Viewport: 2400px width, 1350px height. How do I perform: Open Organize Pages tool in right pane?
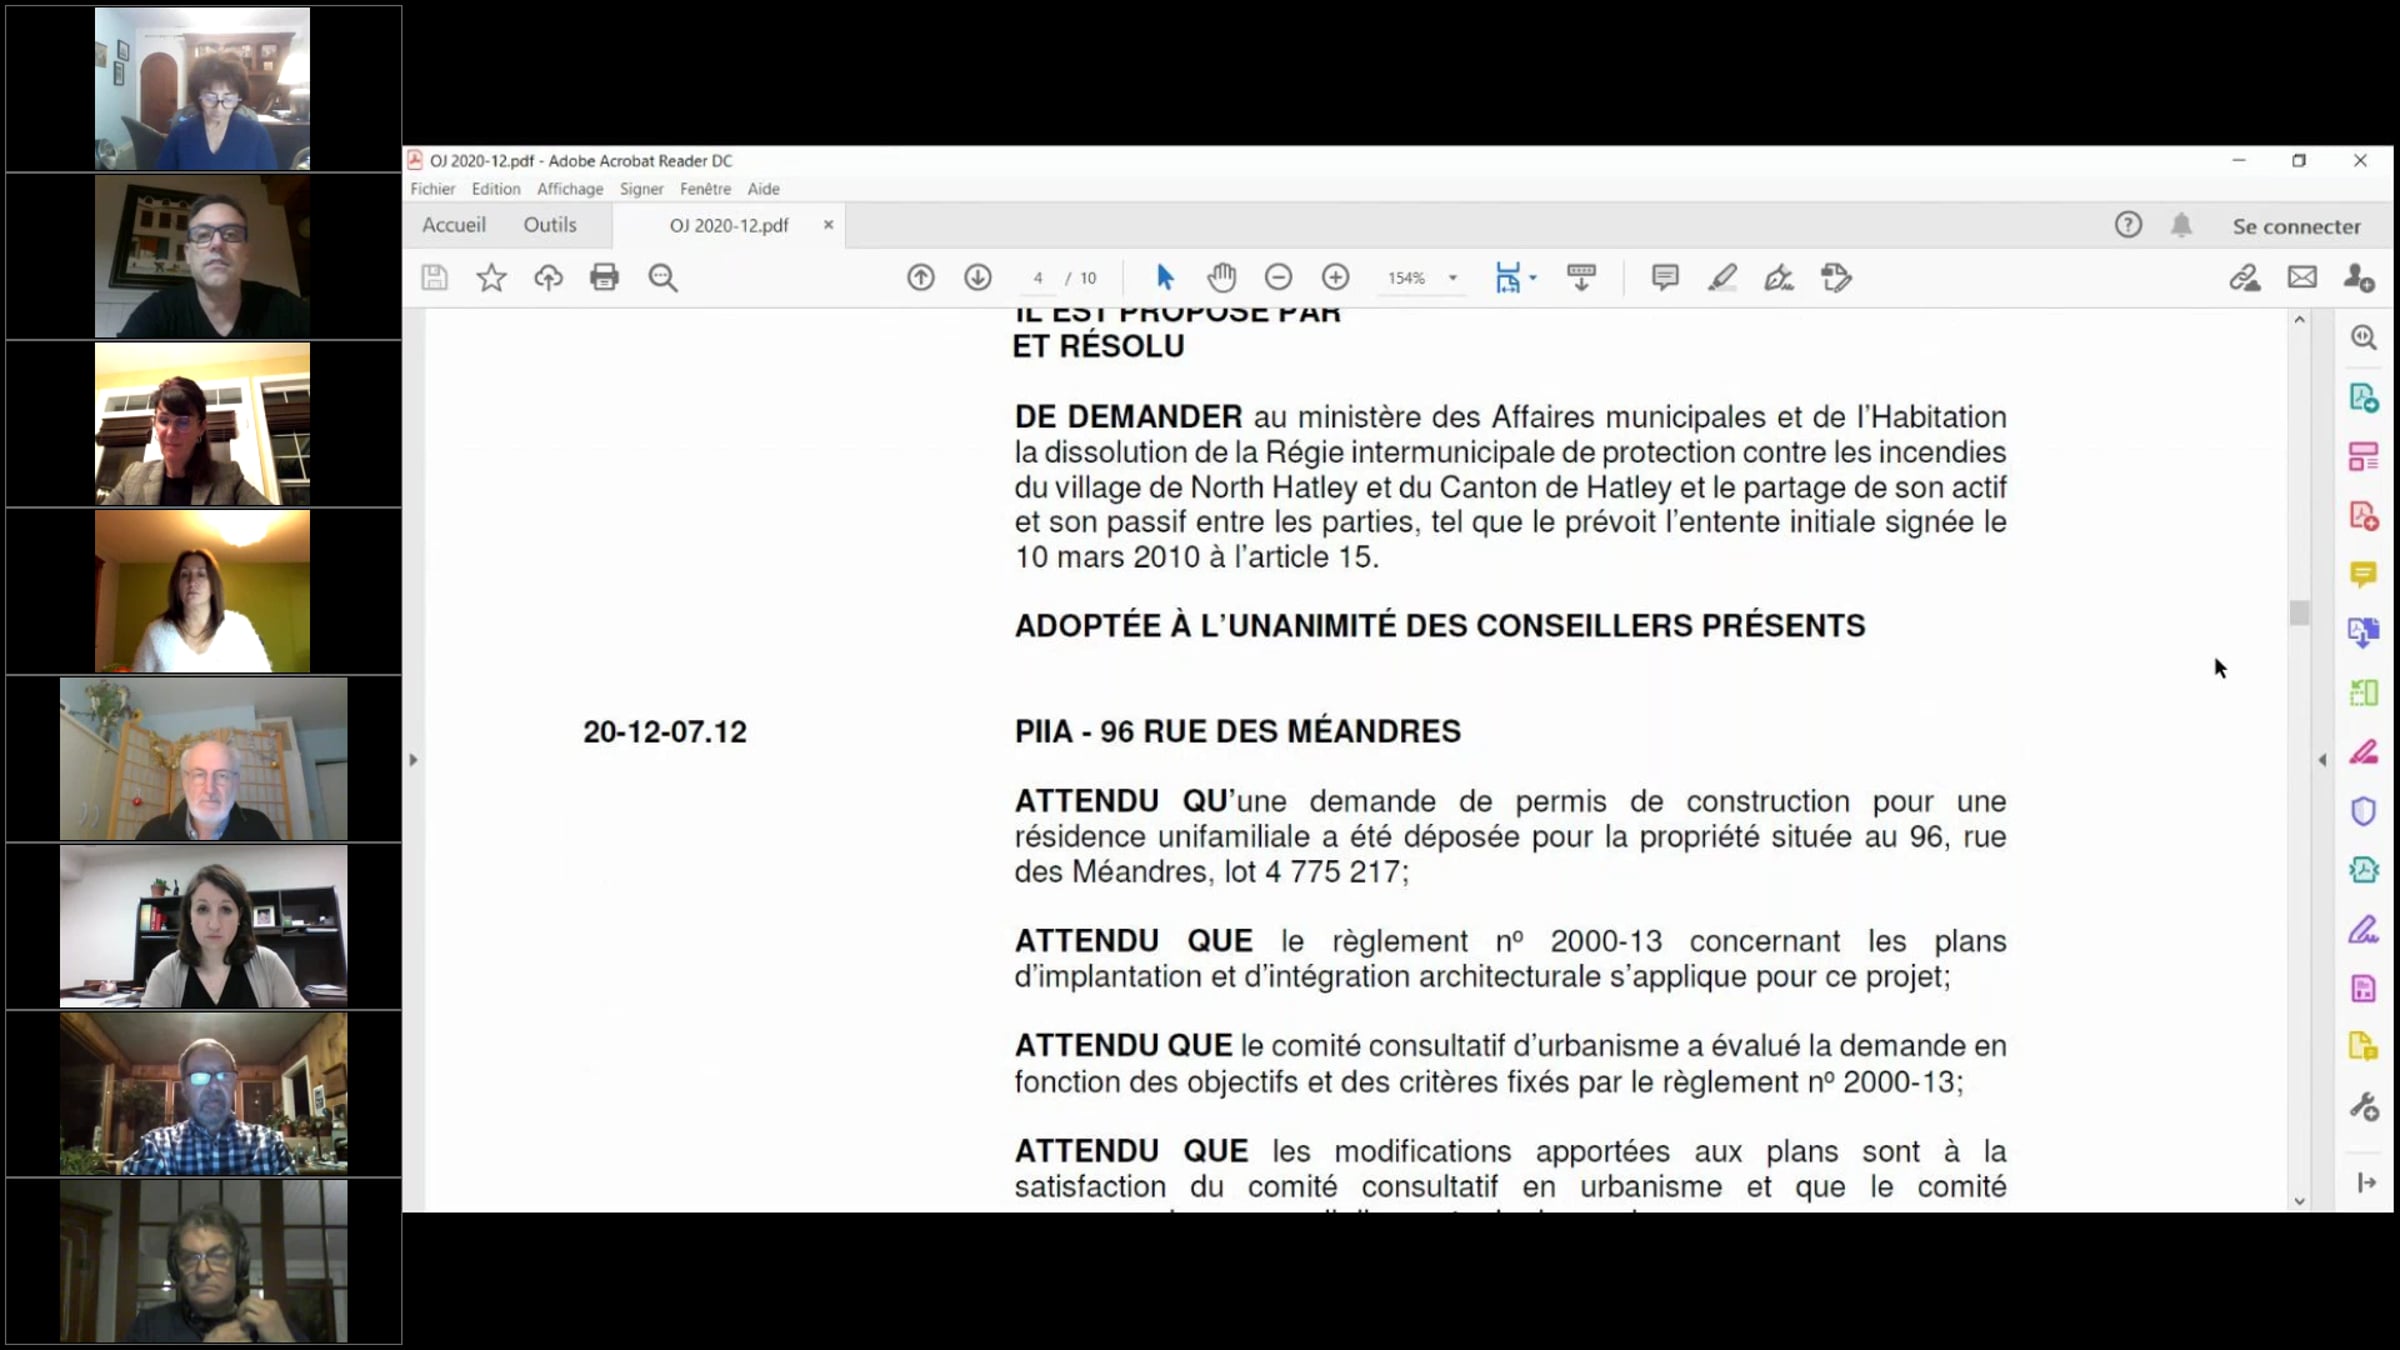click(x=2363, y=692)
